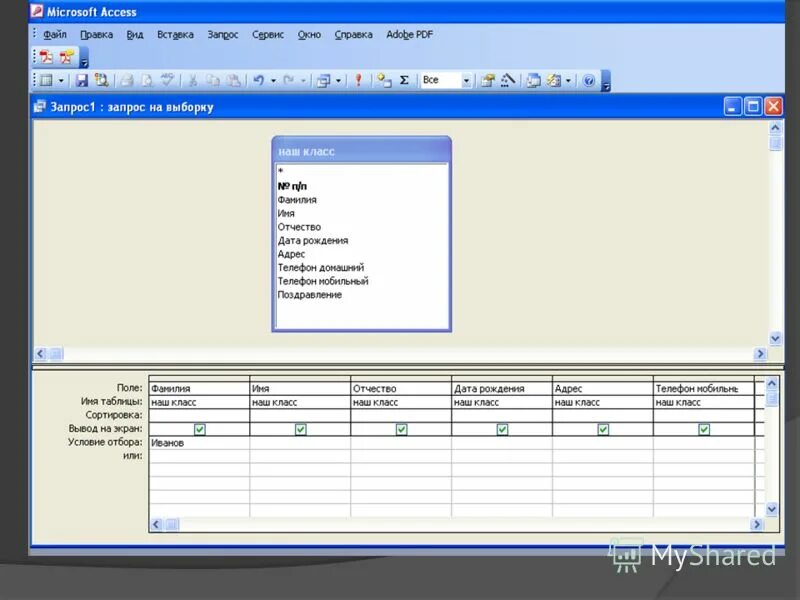Open the View mode dropdown arrow

(x=61, y=81)
